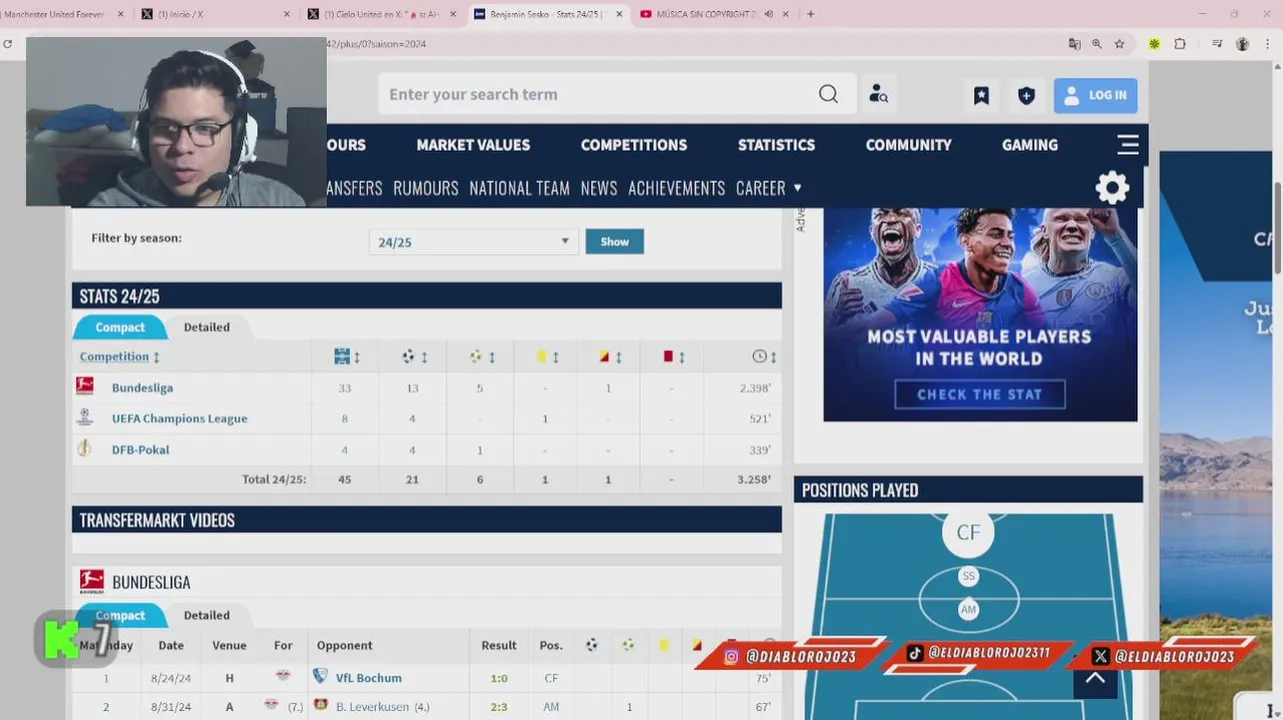
Task: Sort by yellow cards column icon
Action: [x=541, y=356]
